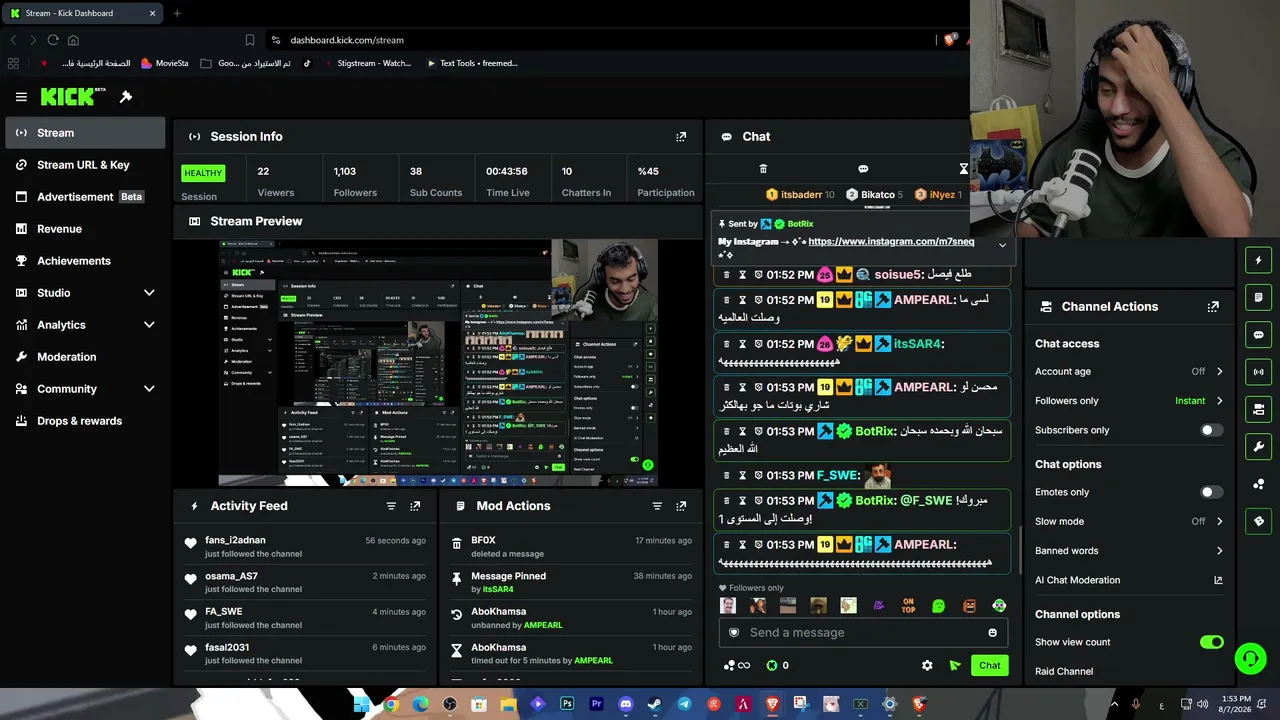Open Stigstream bookmark

(x=366, y=63)
